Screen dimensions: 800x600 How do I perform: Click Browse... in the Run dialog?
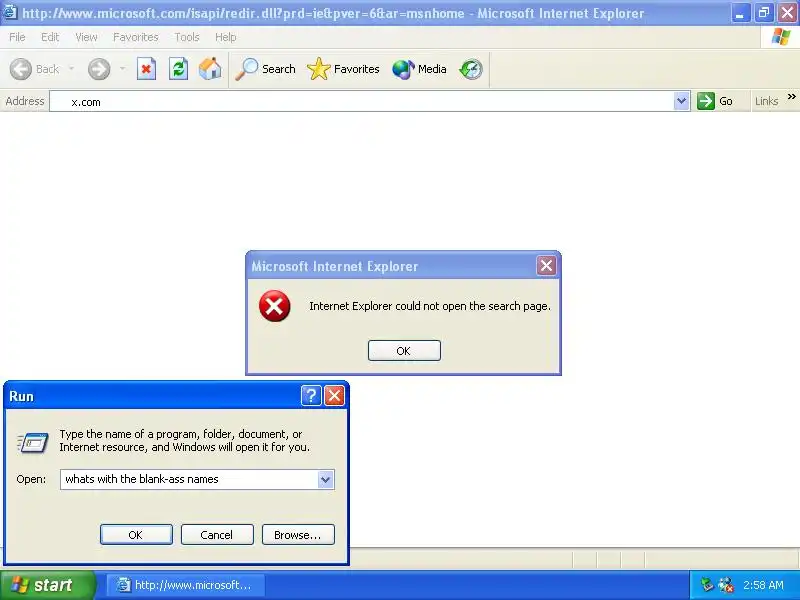[298, 535]
